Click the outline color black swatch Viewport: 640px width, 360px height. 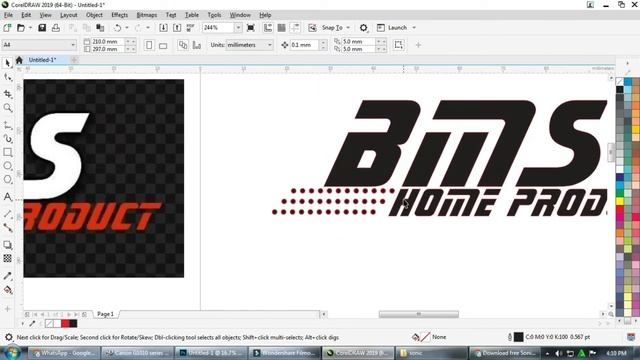pyautogui.click(x=518, y=337)
